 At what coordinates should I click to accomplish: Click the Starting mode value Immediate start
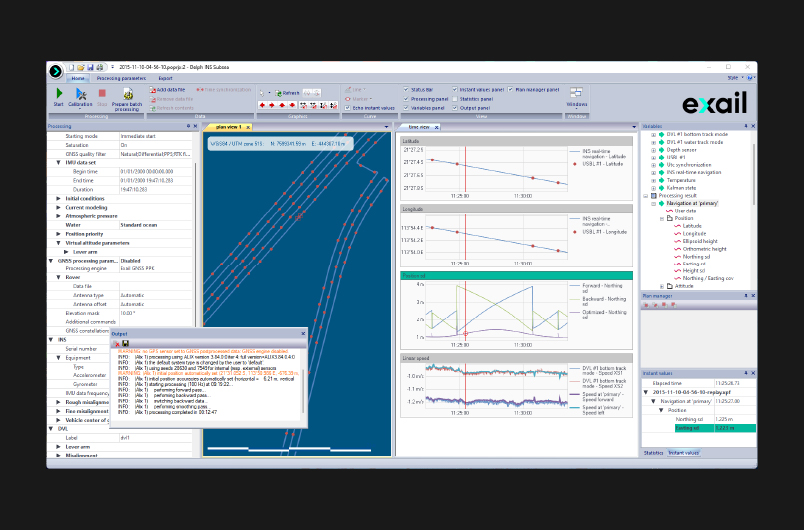(138, 136)
